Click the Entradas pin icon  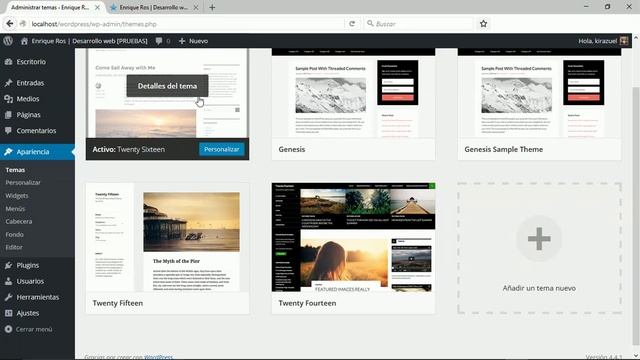point(8,83)
